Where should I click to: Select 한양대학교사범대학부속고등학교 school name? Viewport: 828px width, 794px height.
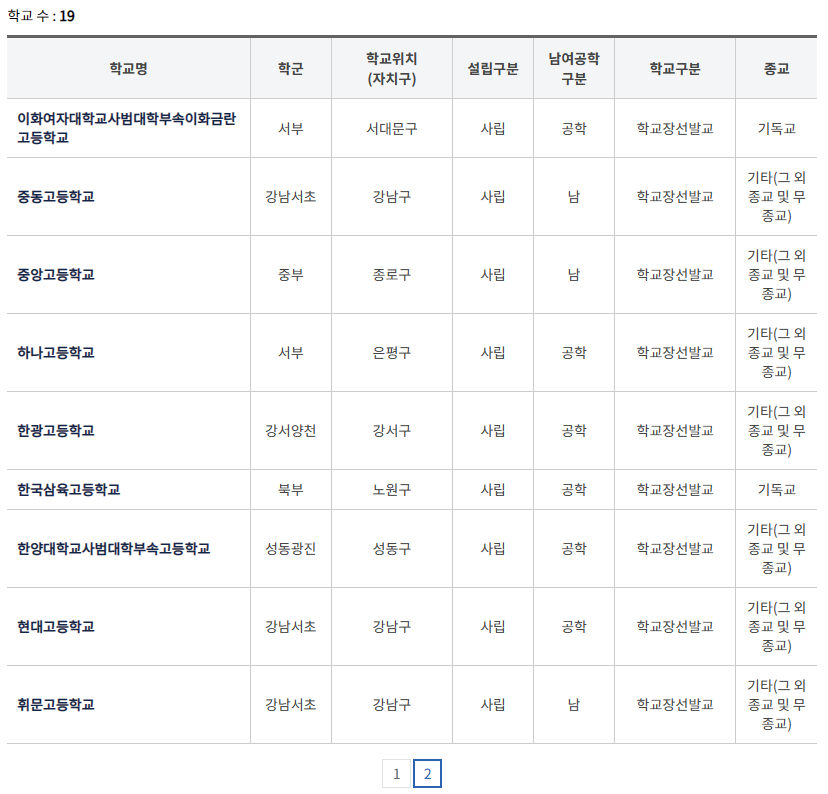click(114, 549)
